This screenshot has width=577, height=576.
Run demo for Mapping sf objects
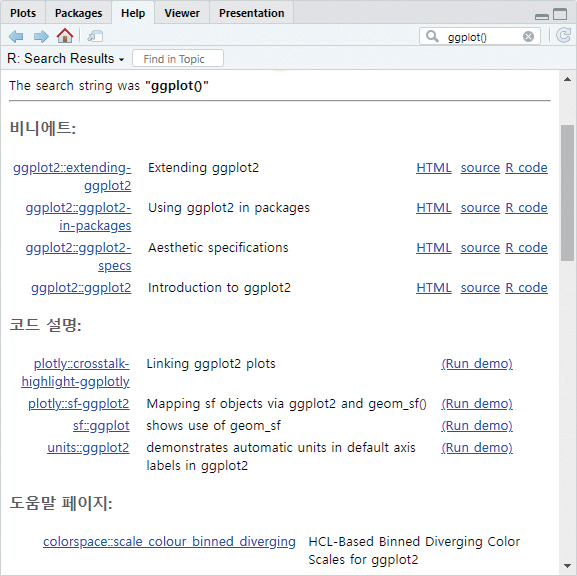point(477,404)
